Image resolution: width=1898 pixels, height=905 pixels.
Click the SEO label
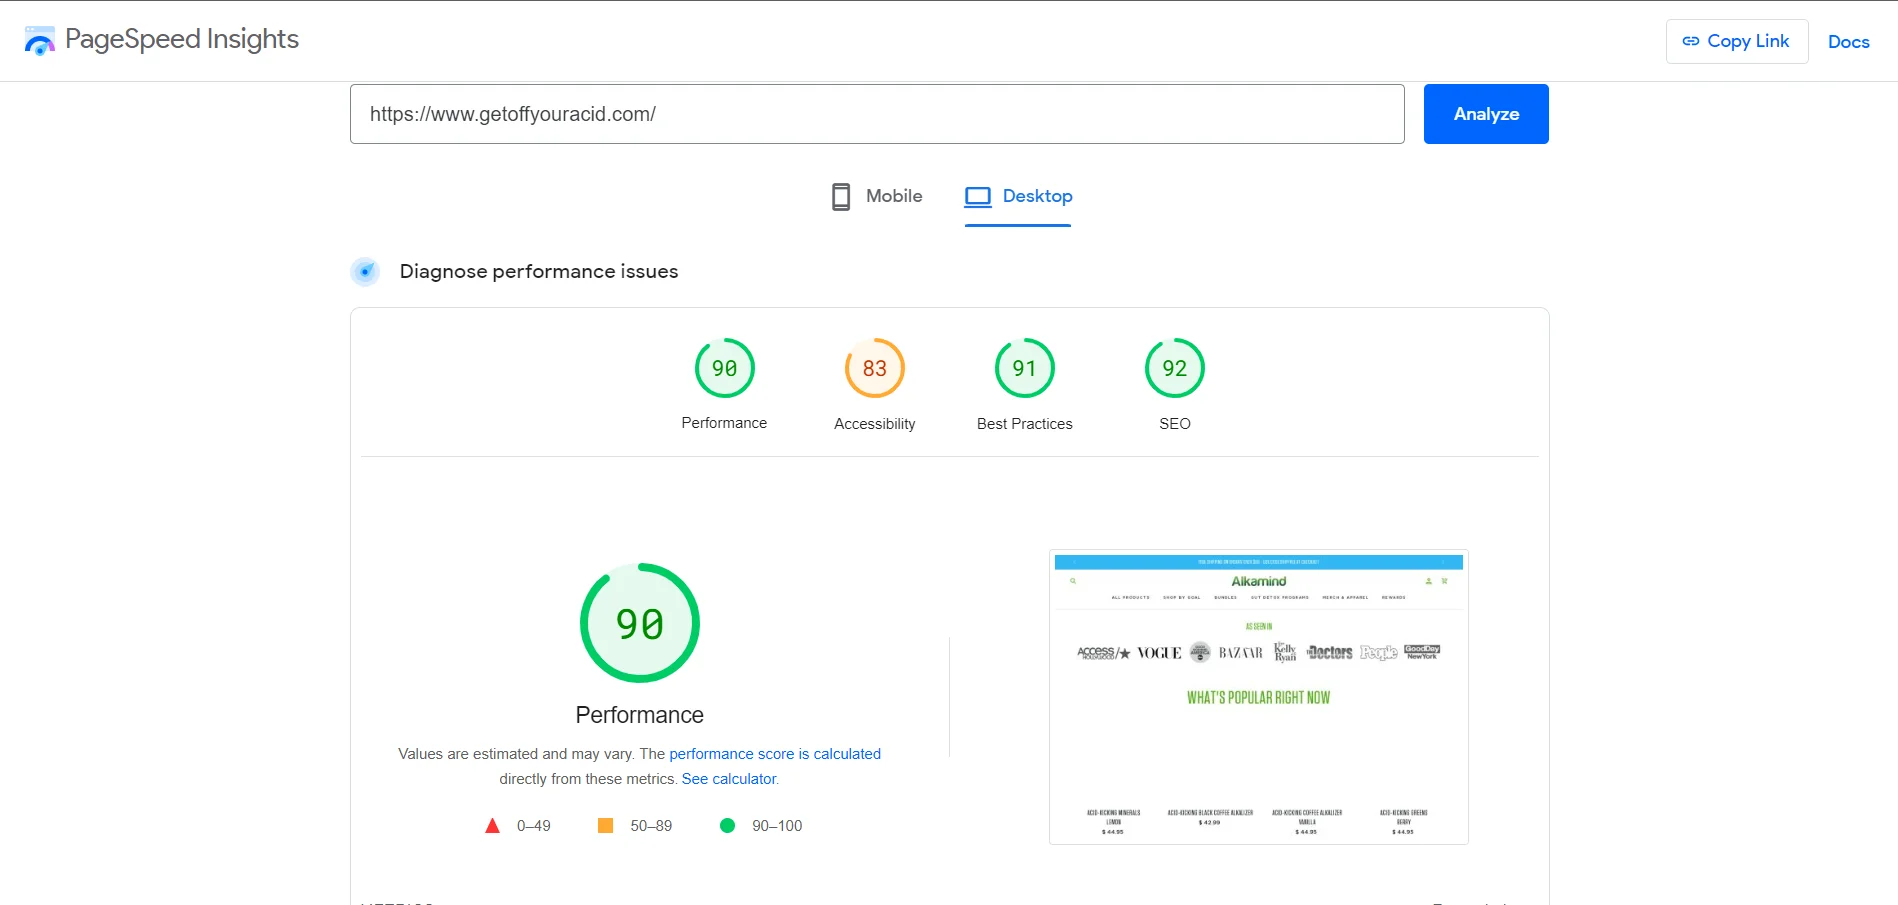pyautogui.click(x=1174, y=424)
